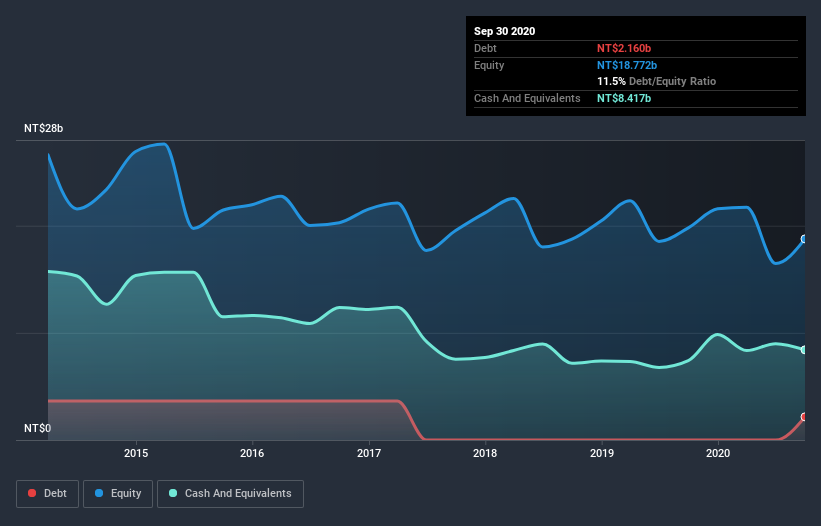Screen dimensions: 821x526
Task: Click the 2017 x-axis label
Action: click(x=369, y=453)
